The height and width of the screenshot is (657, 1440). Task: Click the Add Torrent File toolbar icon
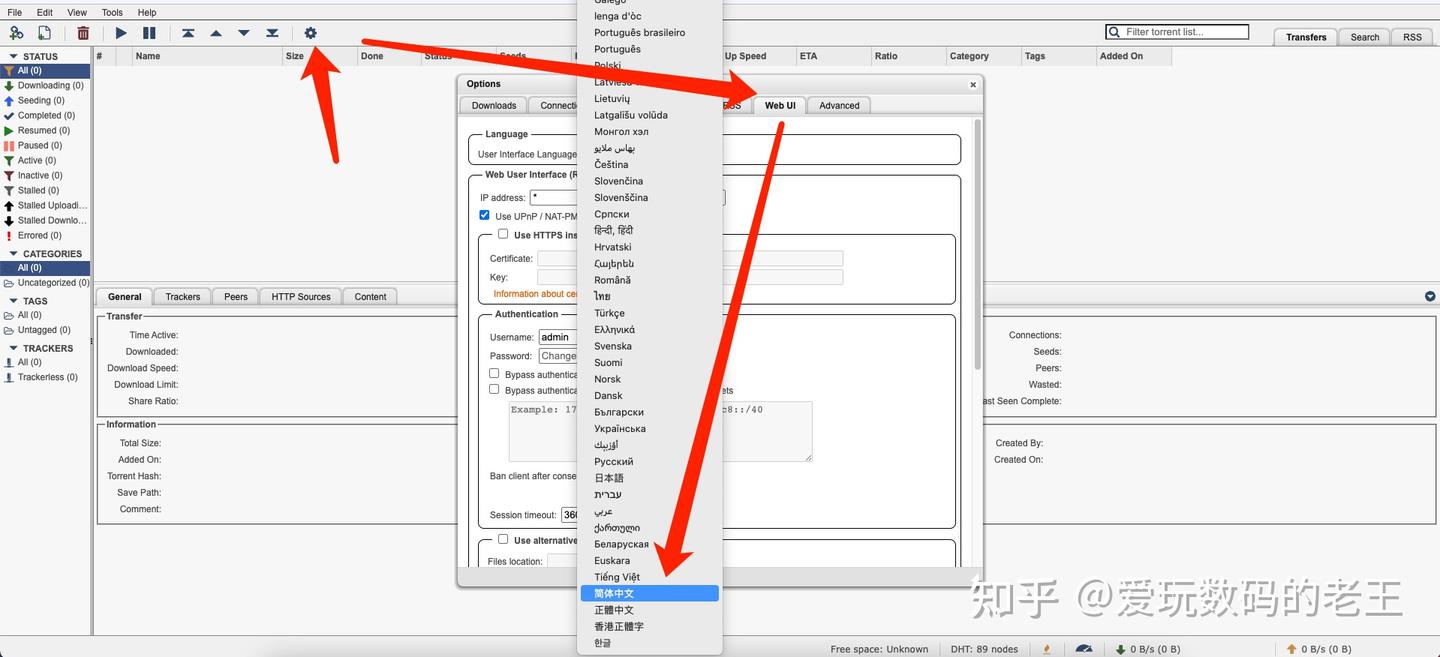tap(44, 33)
